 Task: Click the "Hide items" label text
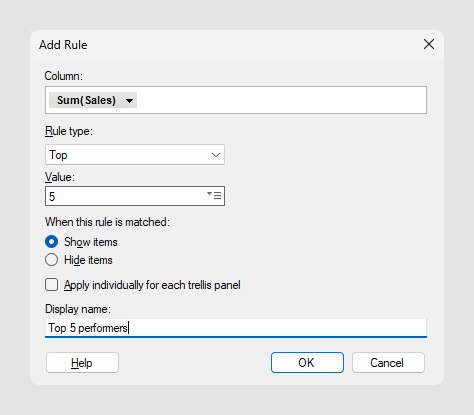[88, 260]
